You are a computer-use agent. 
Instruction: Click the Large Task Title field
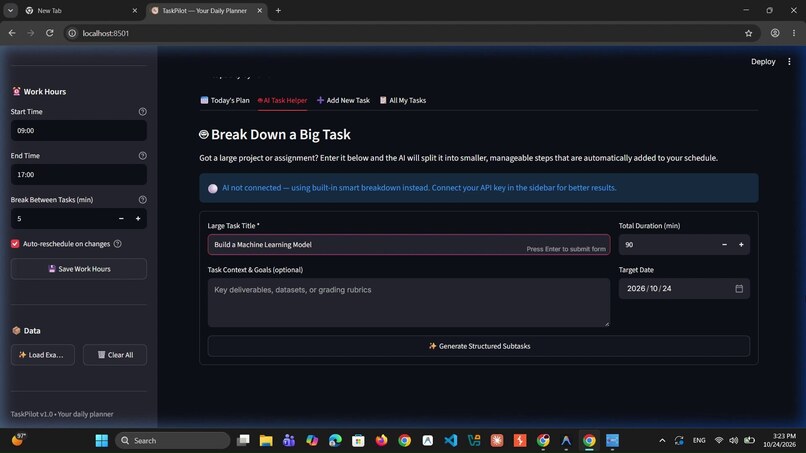[409, 245]
